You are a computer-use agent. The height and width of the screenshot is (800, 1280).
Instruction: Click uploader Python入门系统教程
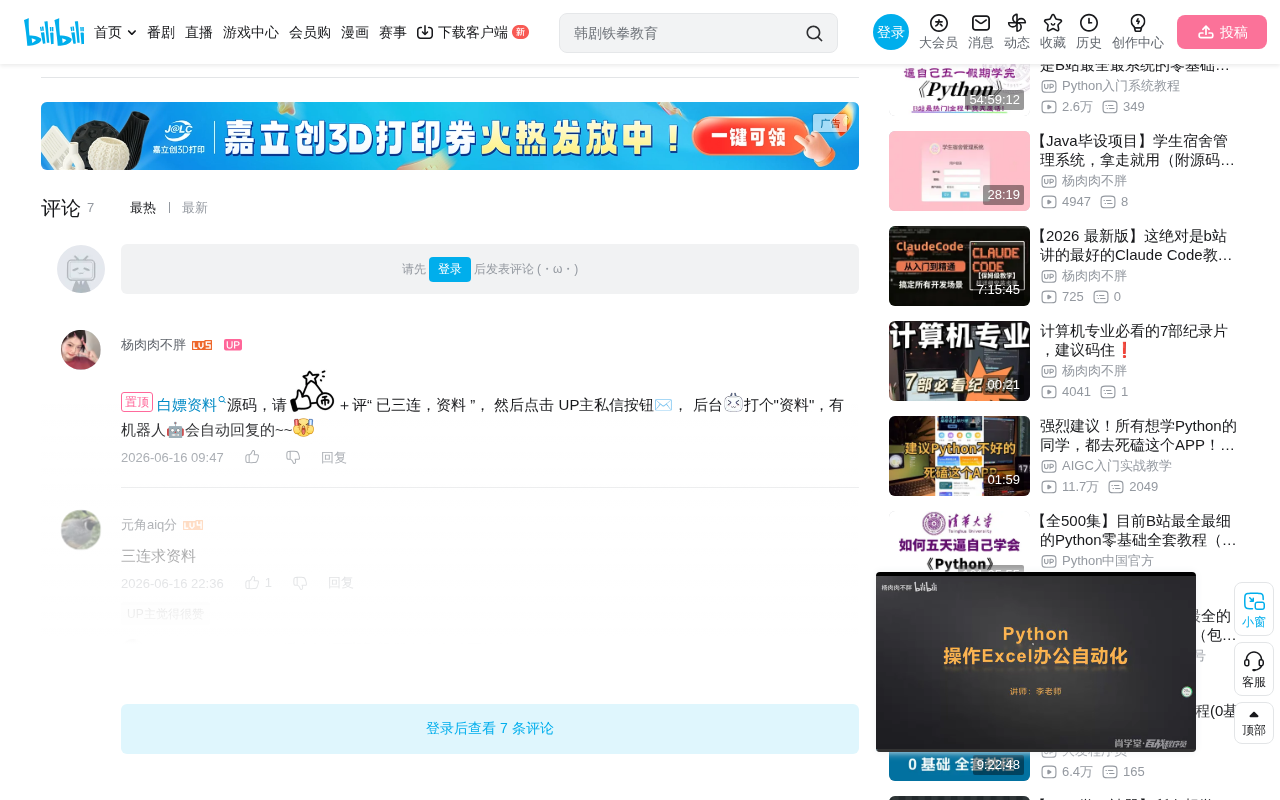(1121, 86)
